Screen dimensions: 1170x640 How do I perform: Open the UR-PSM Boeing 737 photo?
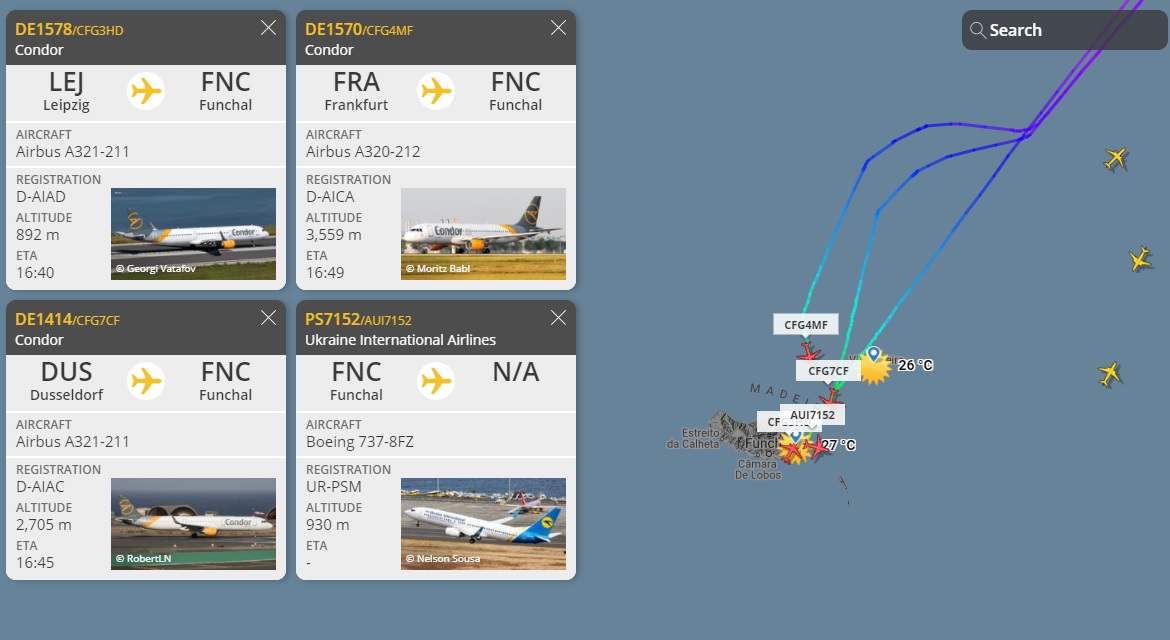point(483,524)
